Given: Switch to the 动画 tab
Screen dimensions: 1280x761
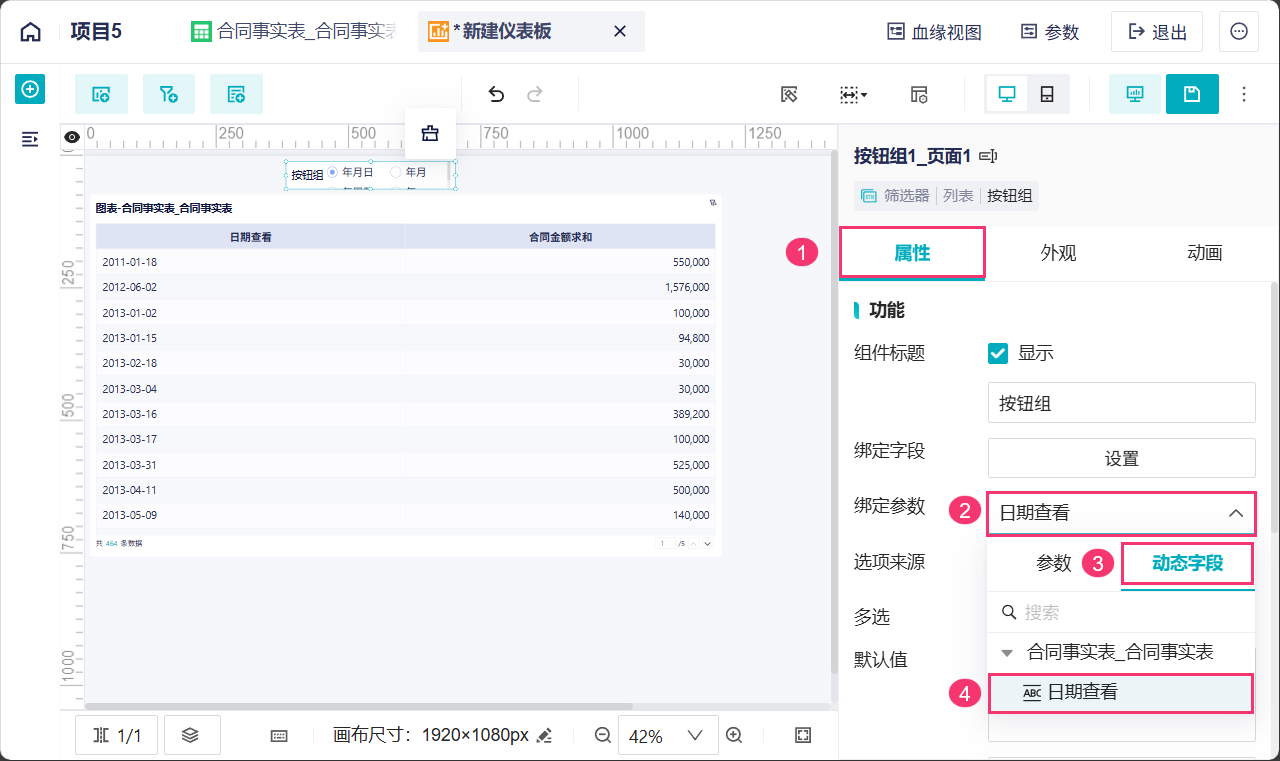Looking at the screenshot, I should pyautogui.click(x=1204, y=253).
